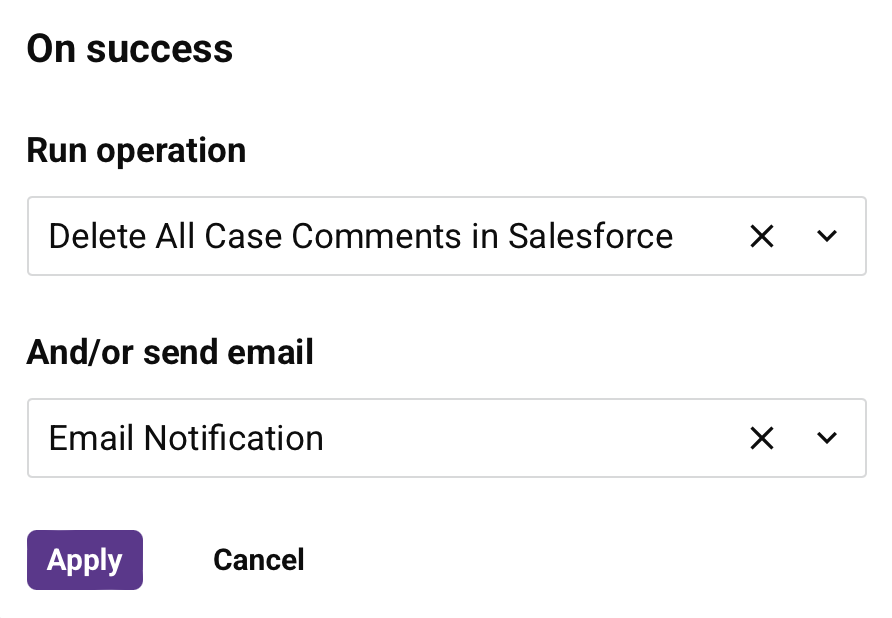892x618 pixels.
Task: Click the Run operation field label
Action: click(136, 150)
